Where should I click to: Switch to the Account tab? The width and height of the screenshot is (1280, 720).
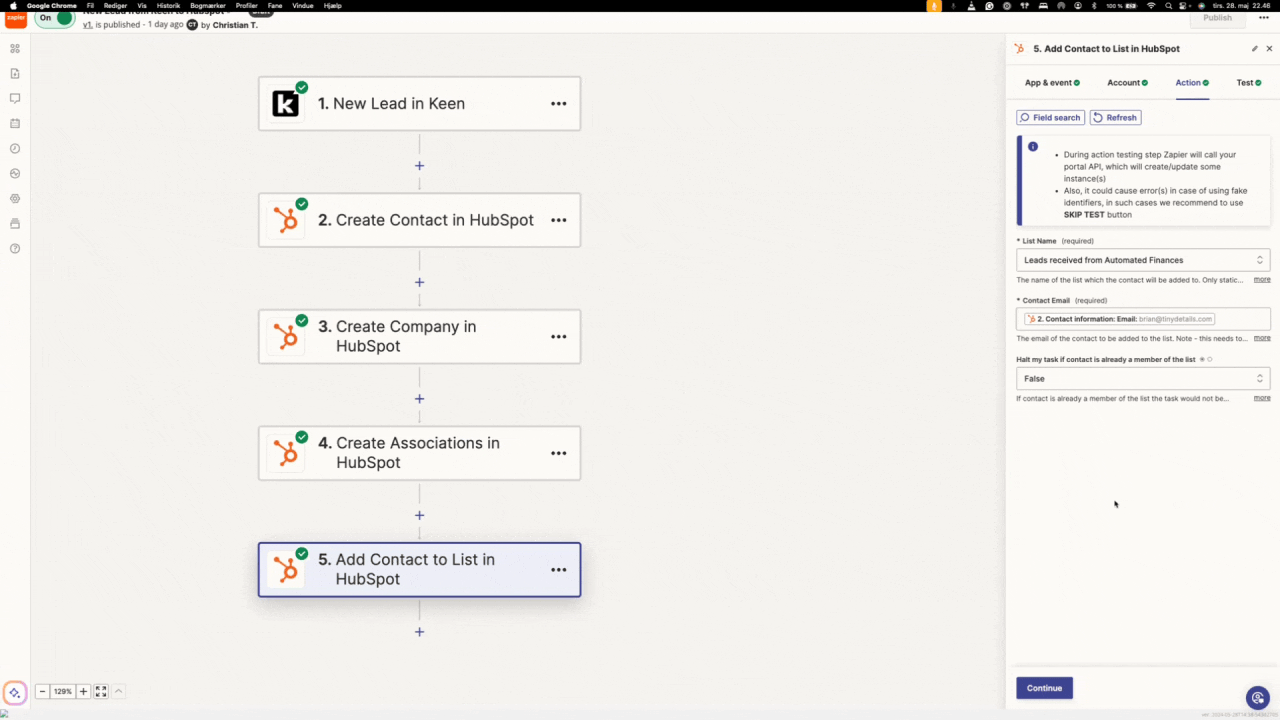[x=1127, y=83]
